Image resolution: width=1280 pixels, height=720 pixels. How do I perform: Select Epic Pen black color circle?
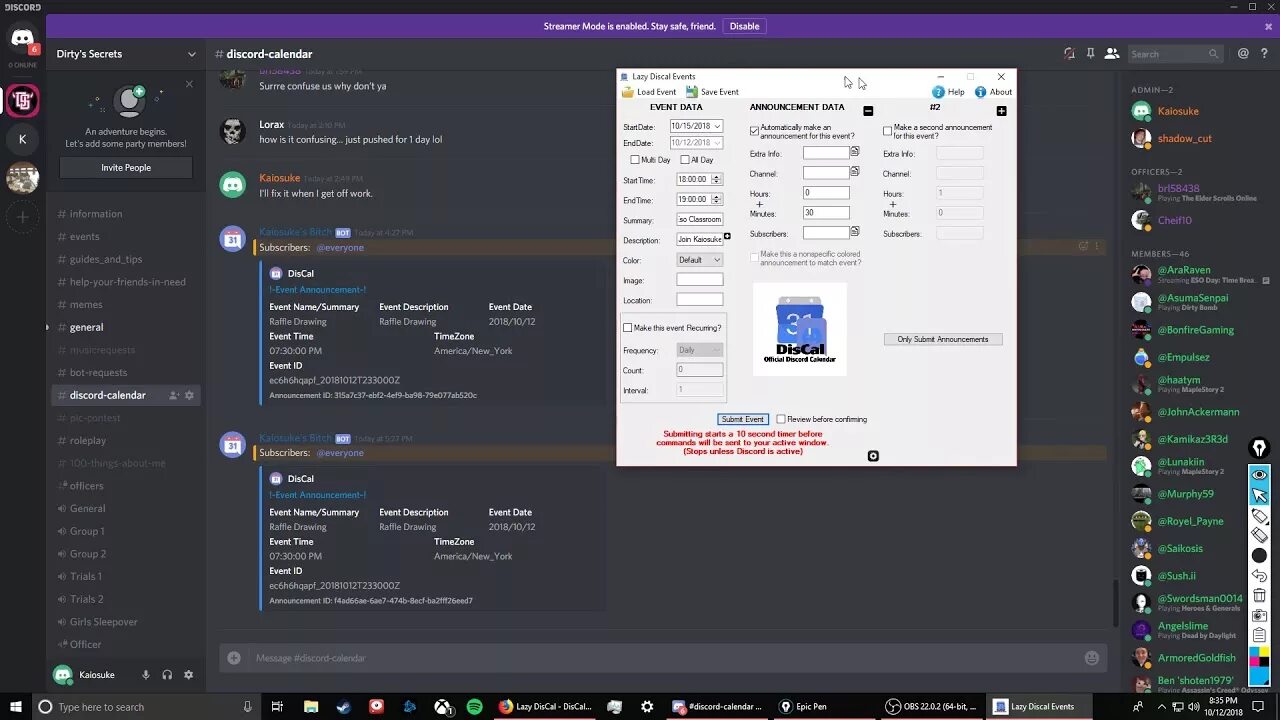click(1260, 555)
